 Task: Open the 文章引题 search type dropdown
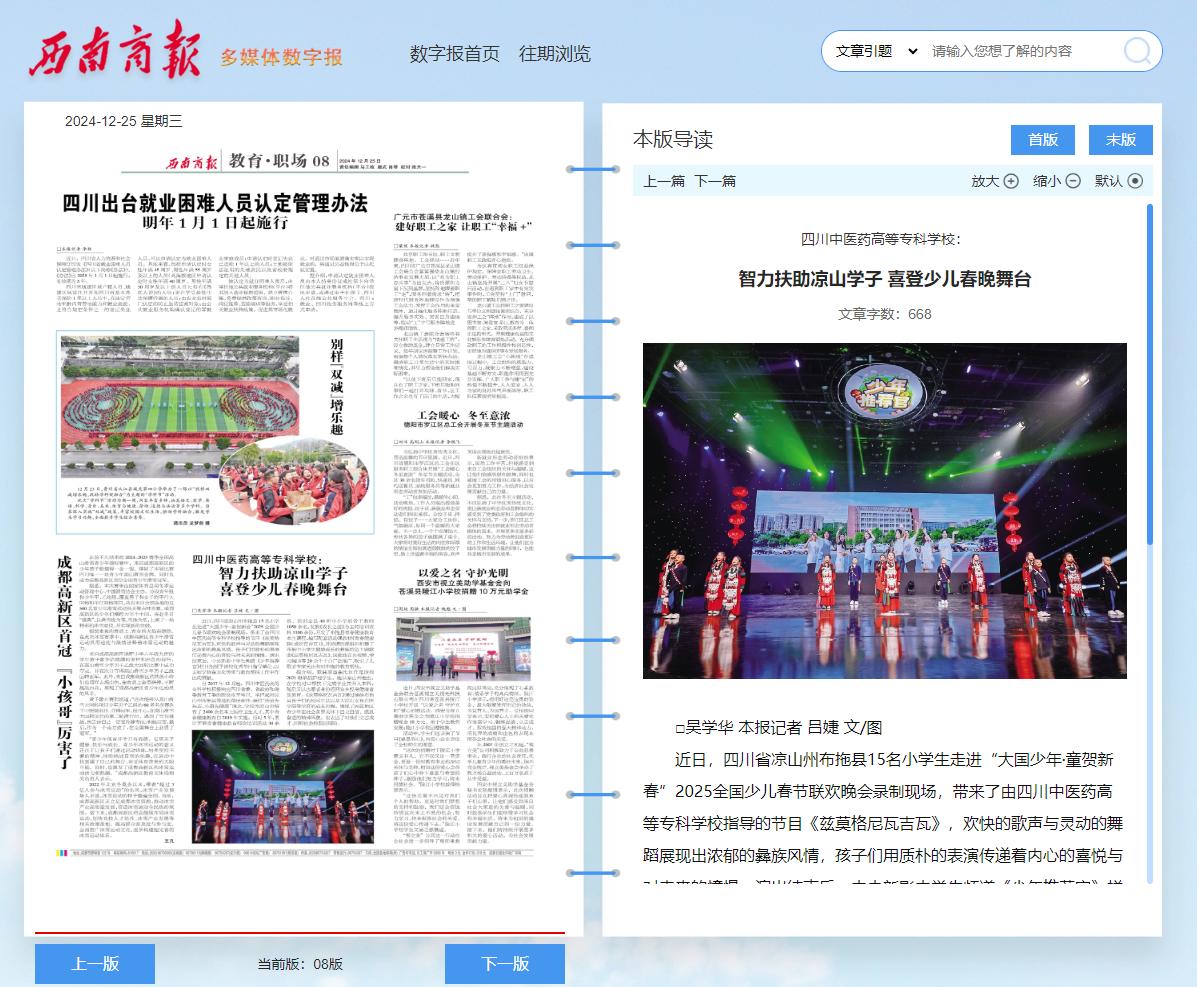coord(876,51)
